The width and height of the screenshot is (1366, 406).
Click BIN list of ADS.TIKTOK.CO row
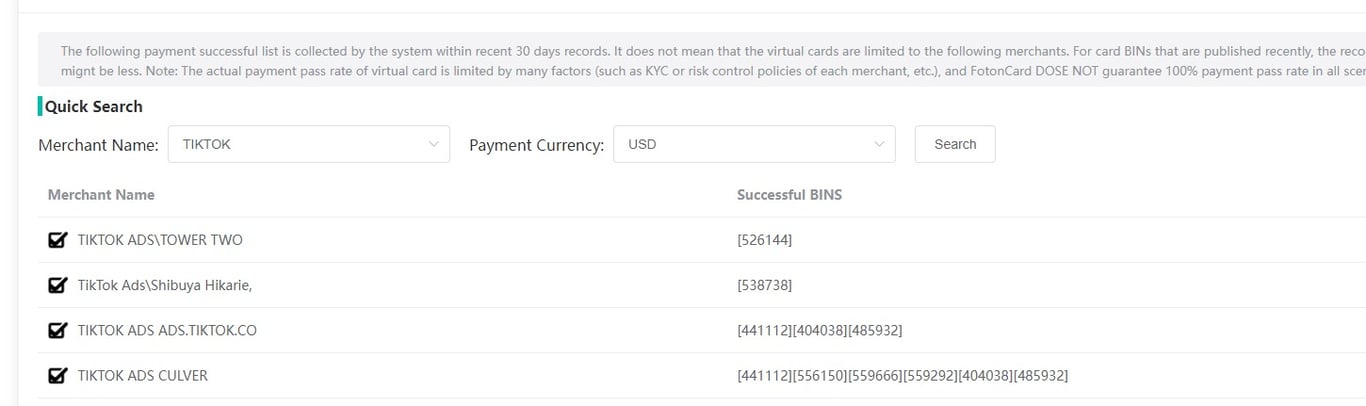pos(820,330)
